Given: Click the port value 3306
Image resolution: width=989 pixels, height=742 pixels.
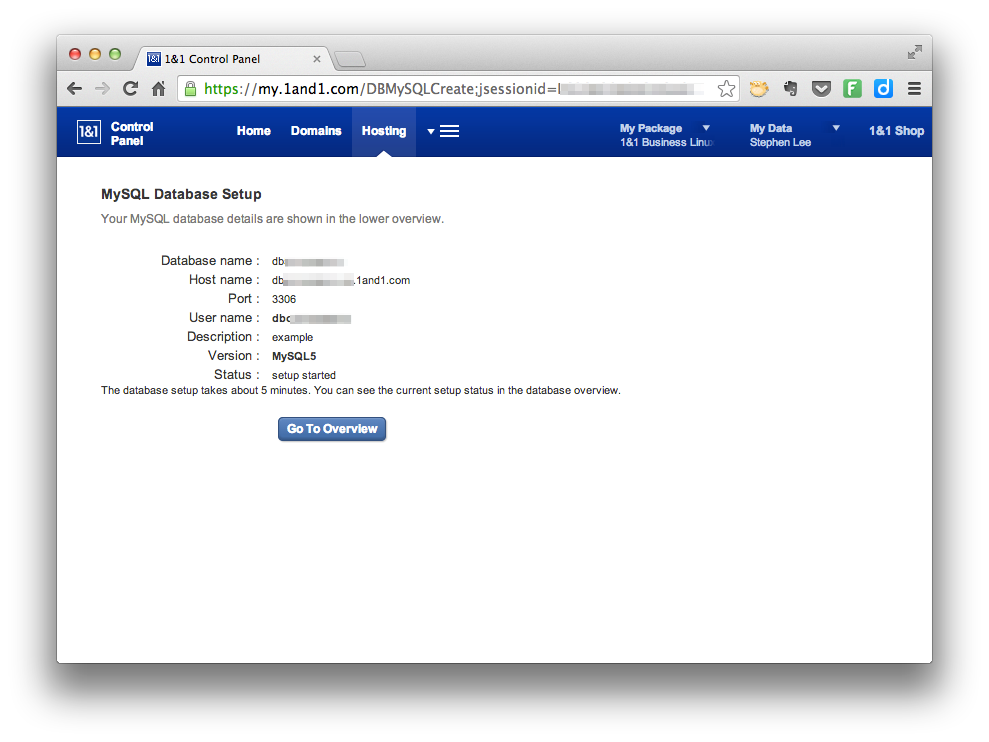Looking at the screenshot, I should [284, 299].
